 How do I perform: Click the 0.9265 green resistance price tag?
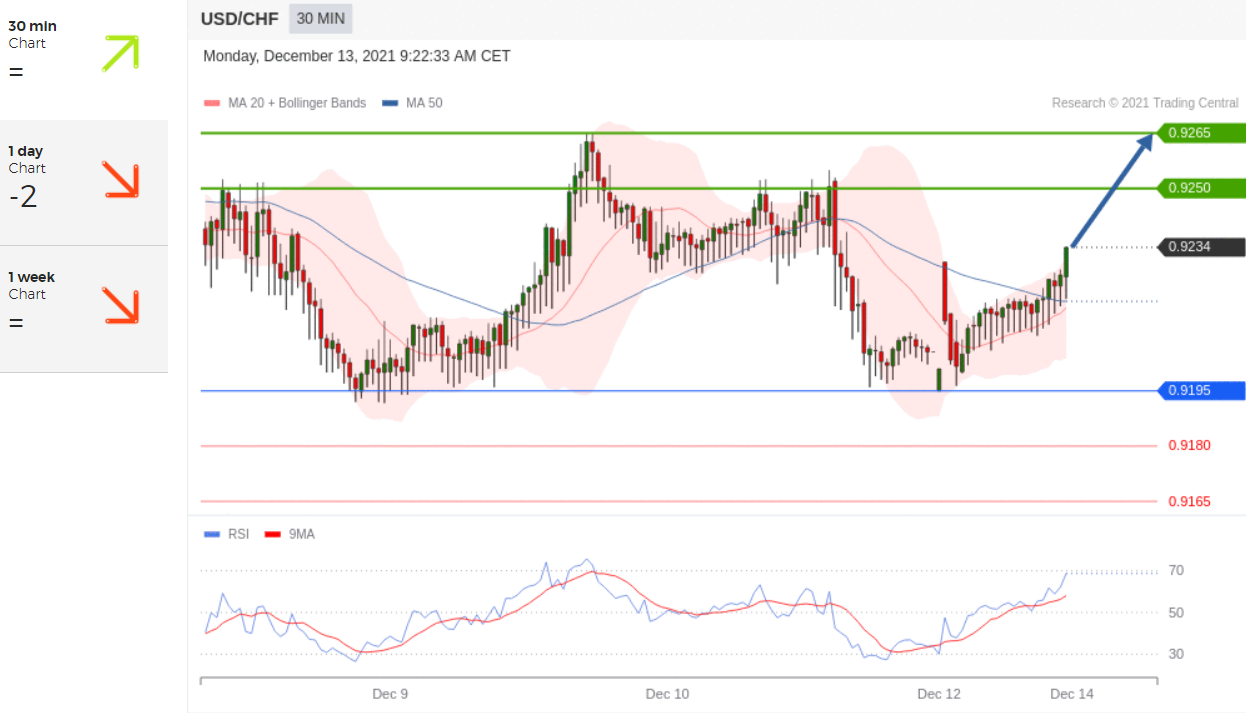pyautogui.click(x=1200, y=133)
